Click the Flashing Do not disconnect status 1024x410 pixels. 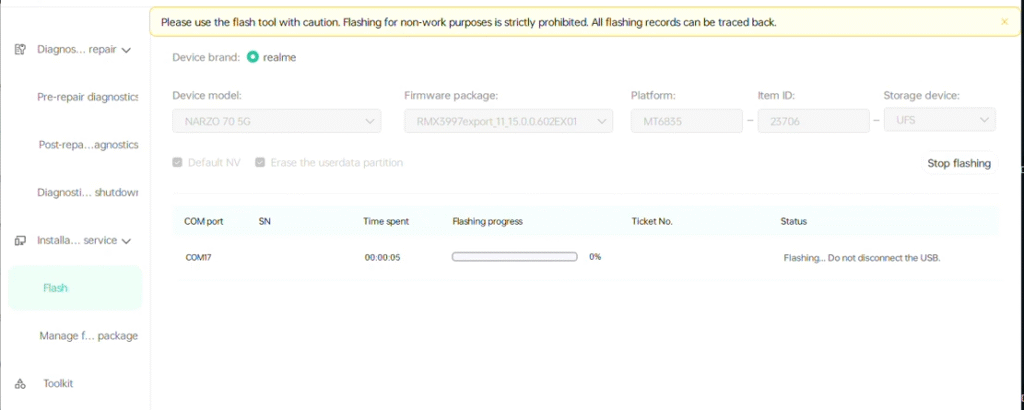tap(861, 257)
